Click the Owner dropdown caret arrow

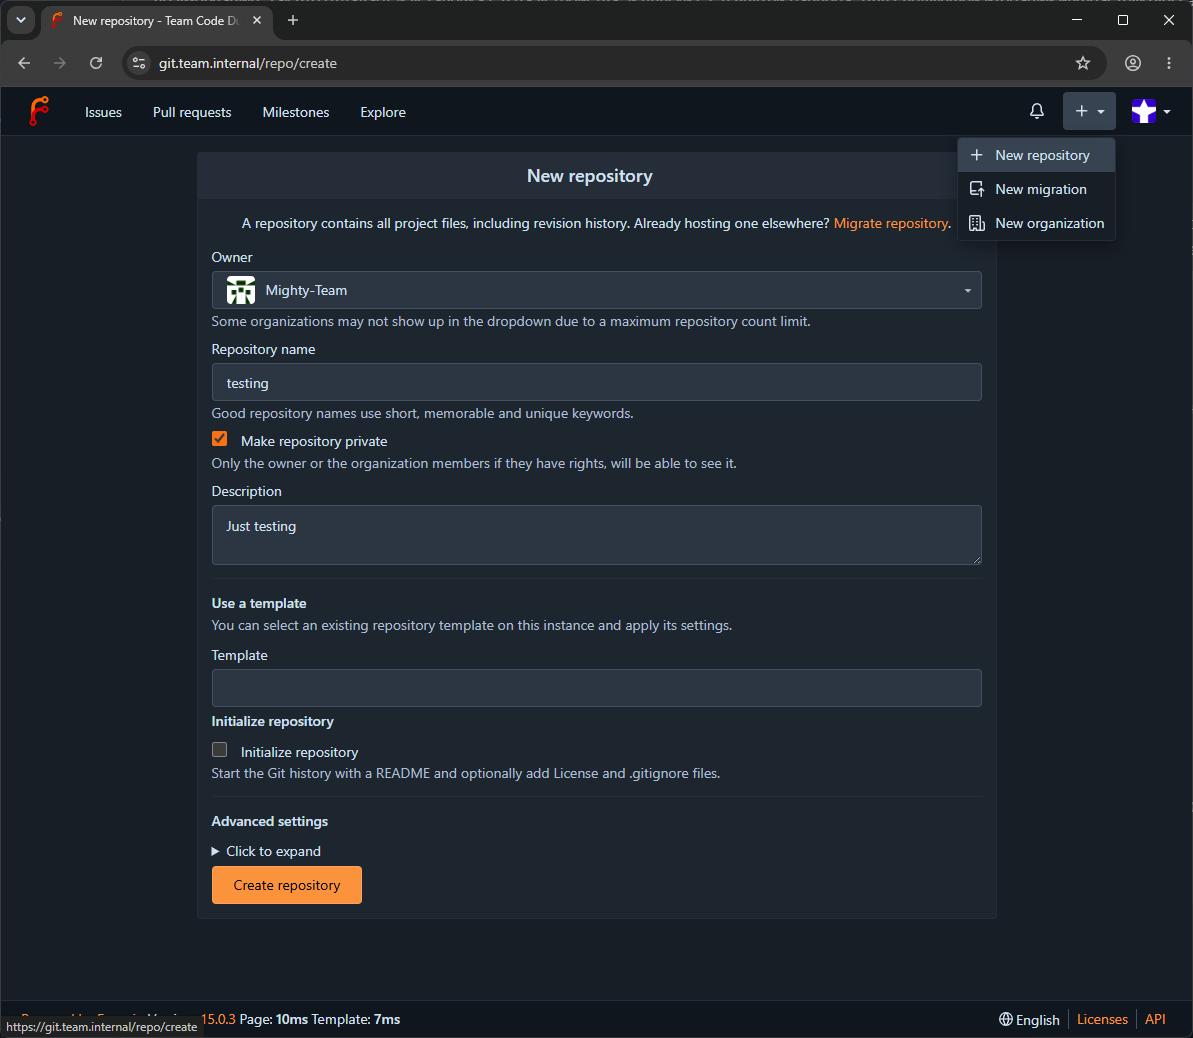point(968,291)
